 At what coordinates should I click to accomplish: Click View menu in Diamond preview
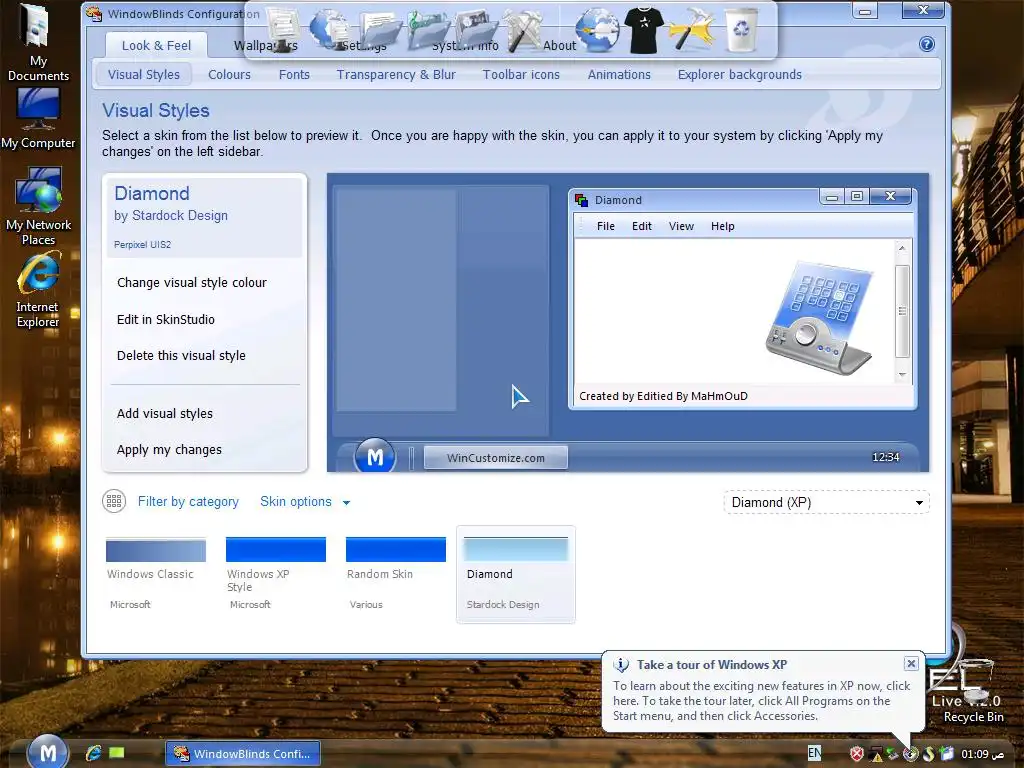(x=681, y=226)
